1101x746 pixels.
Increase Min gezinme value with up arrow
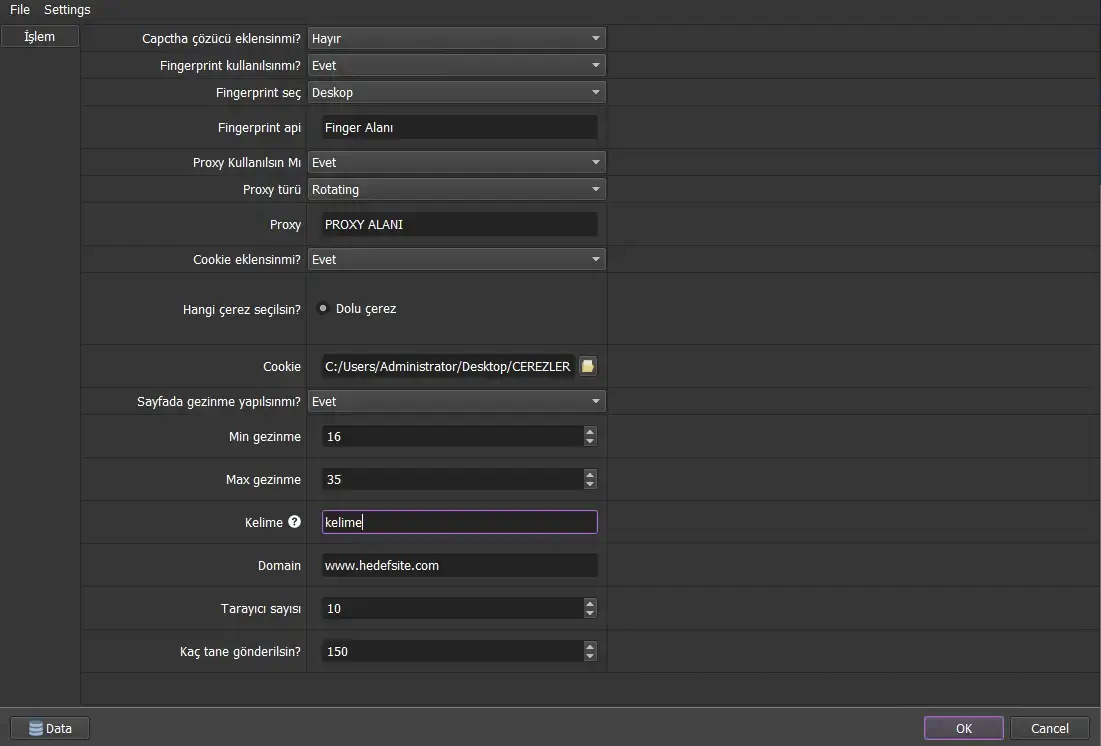(x=590, y=431)
